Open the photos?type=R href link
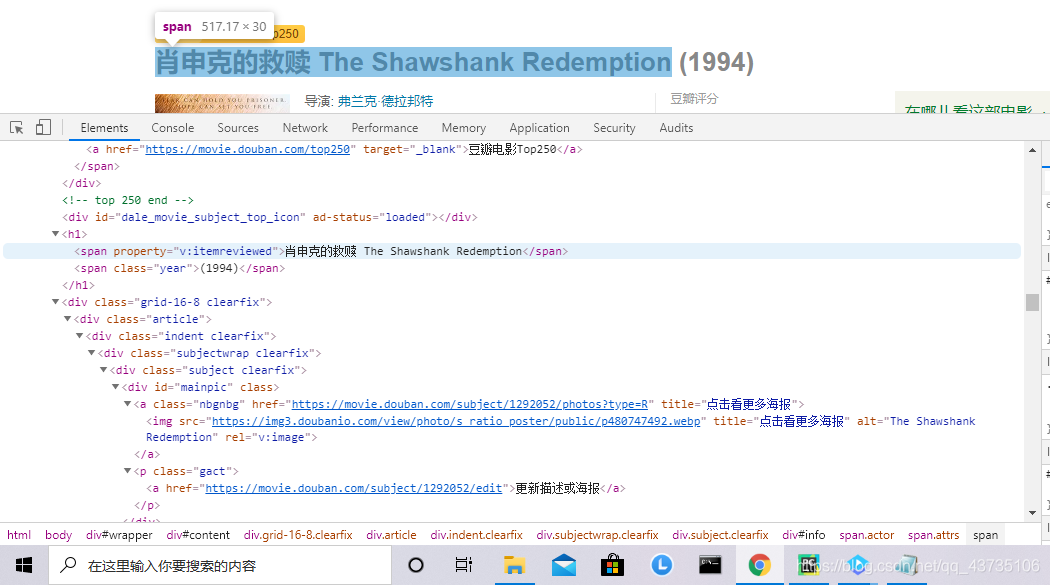This screenshot has width=1050, height=585. click(x=469, y=404)
